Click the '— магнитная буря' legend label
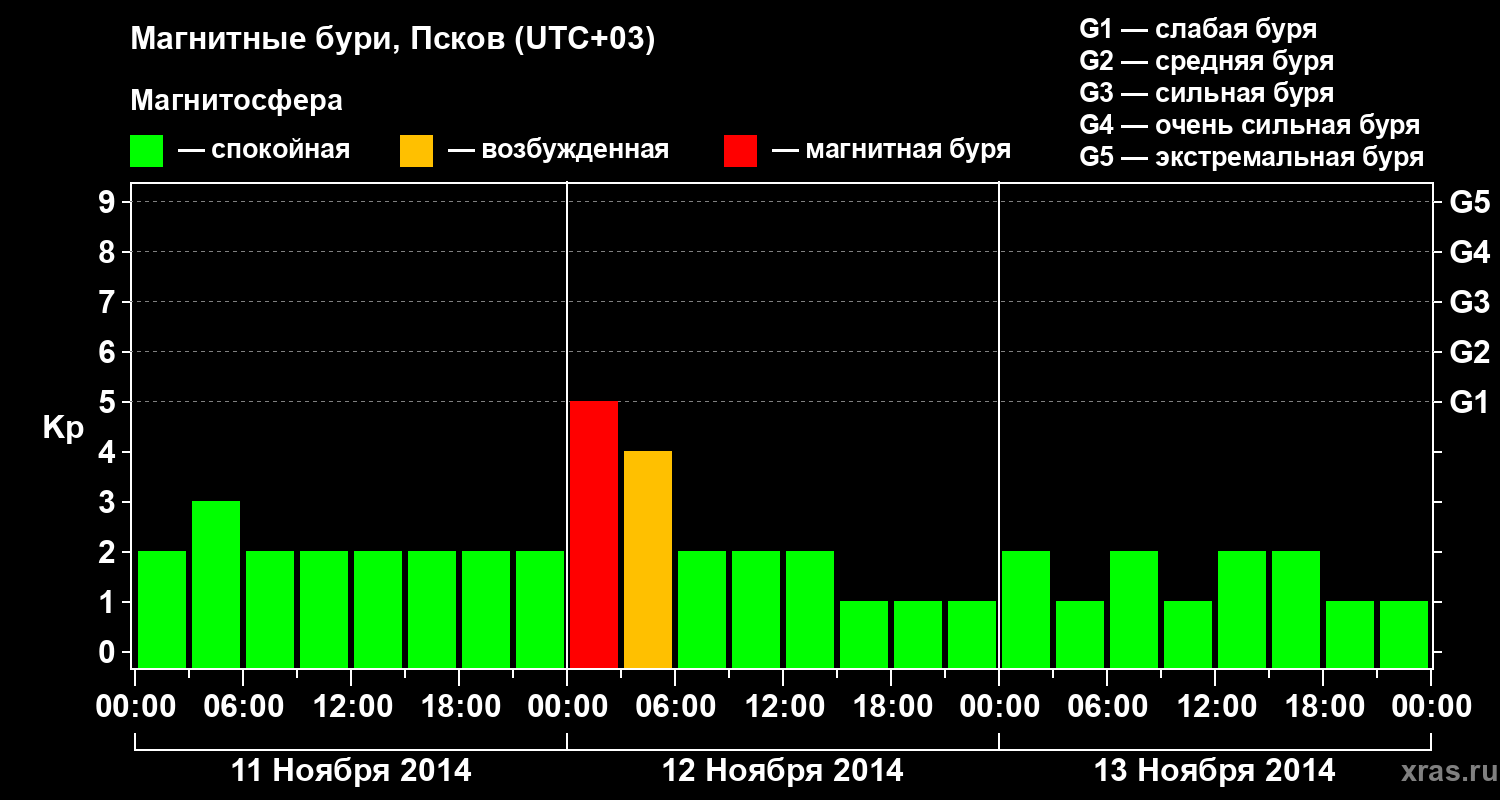Screen dimensions: 1500x800 tap(891, 150)
